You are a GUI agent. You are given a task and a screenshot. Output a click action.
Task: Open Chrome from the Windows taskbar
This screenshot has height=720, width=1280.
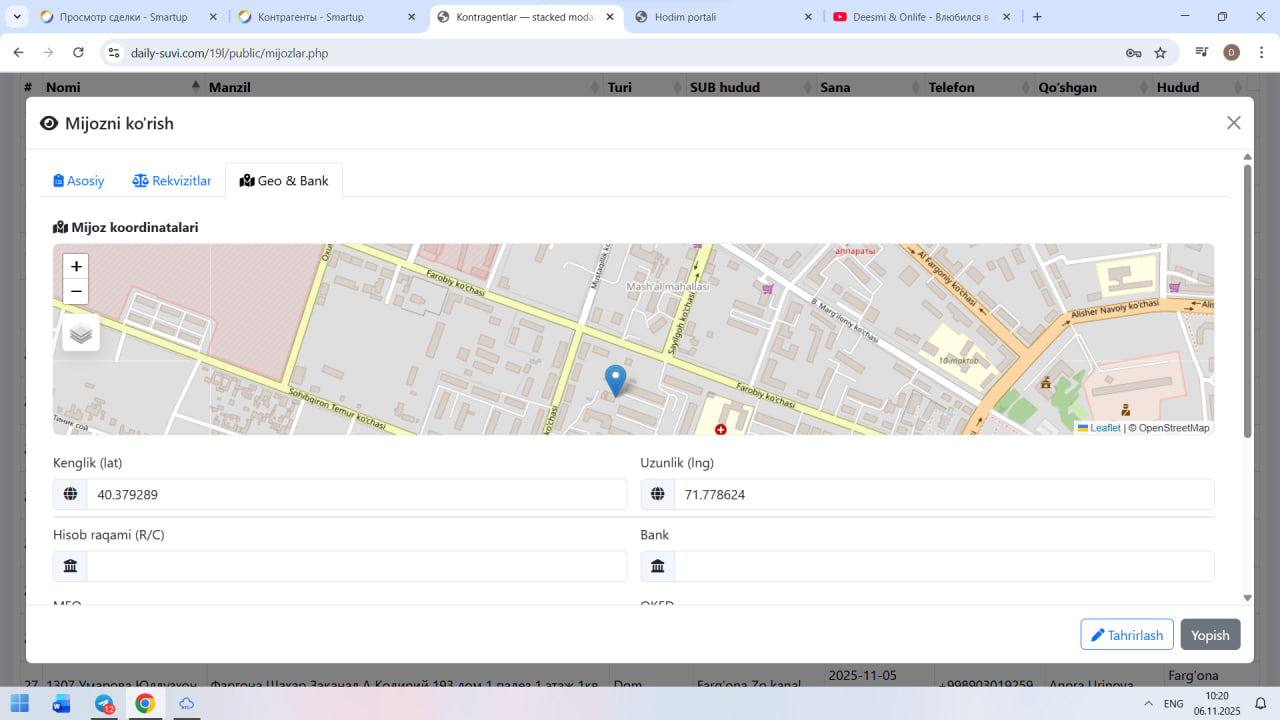click(145, 704)
